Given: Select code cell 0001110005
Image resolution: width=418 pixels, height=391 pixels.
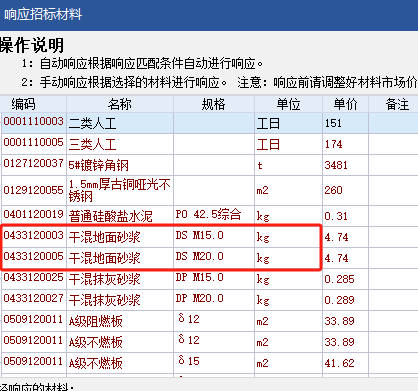Looking at the screenshot, I should pos(34,144).
